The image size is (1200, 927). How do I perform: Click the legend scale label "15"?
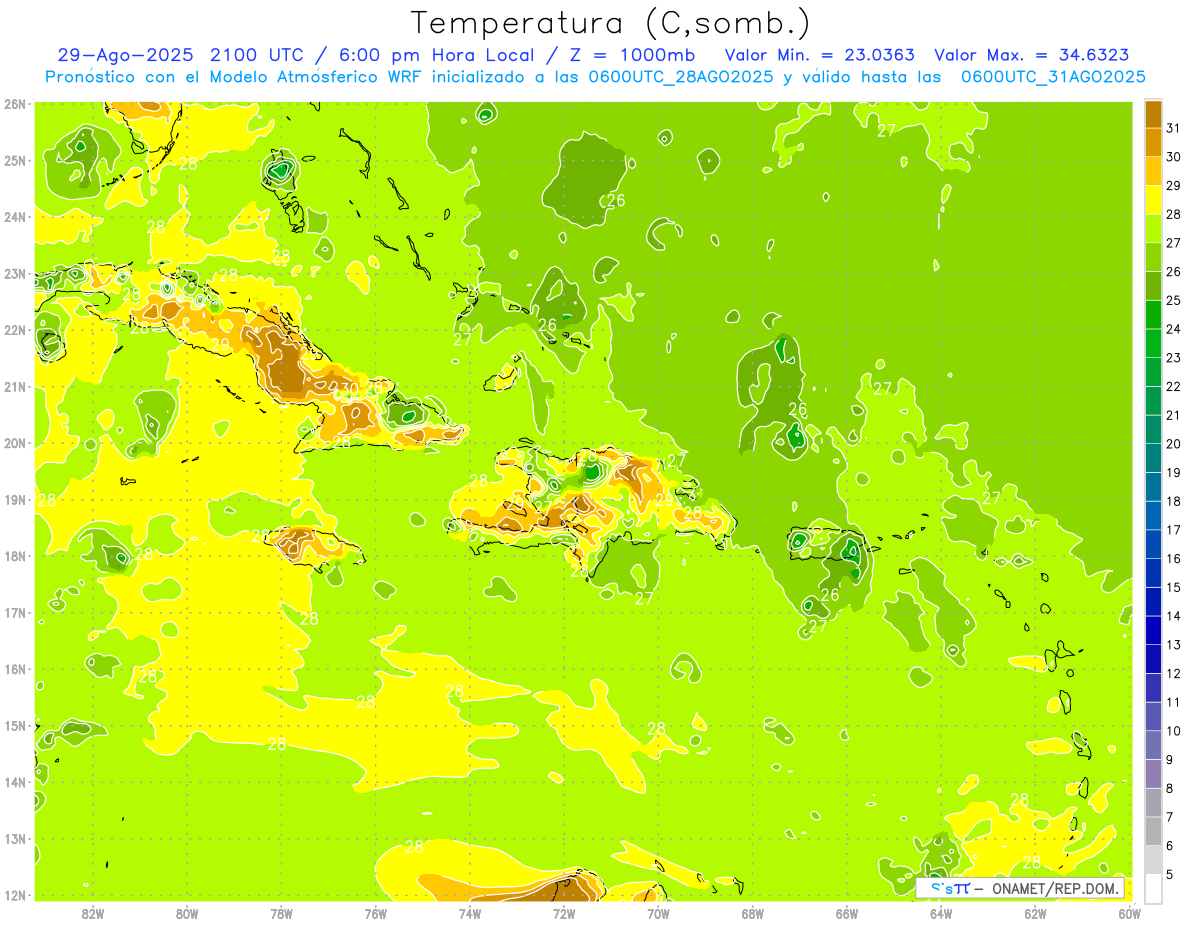1174,587
